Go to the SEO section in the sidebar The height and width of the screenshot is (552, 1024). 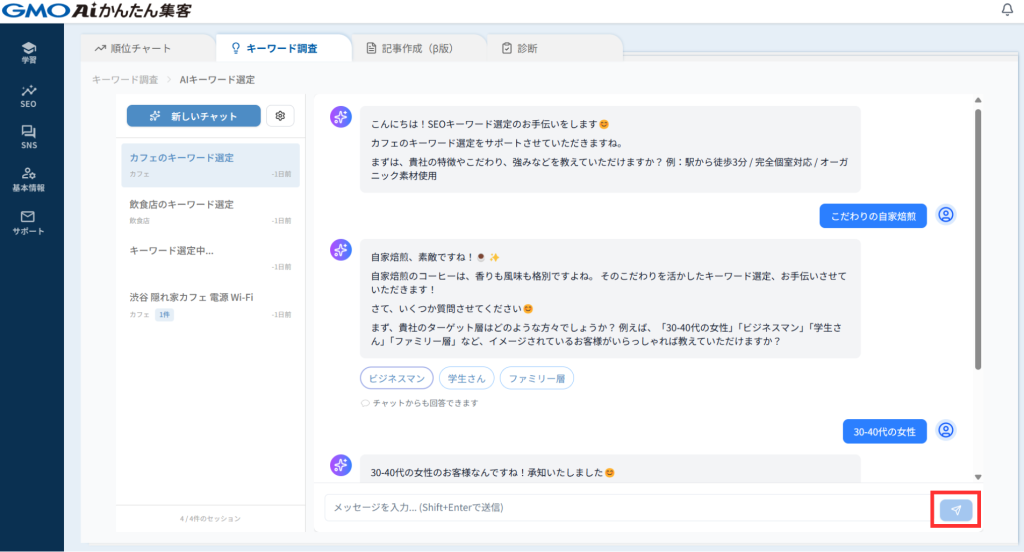(28, 95)
